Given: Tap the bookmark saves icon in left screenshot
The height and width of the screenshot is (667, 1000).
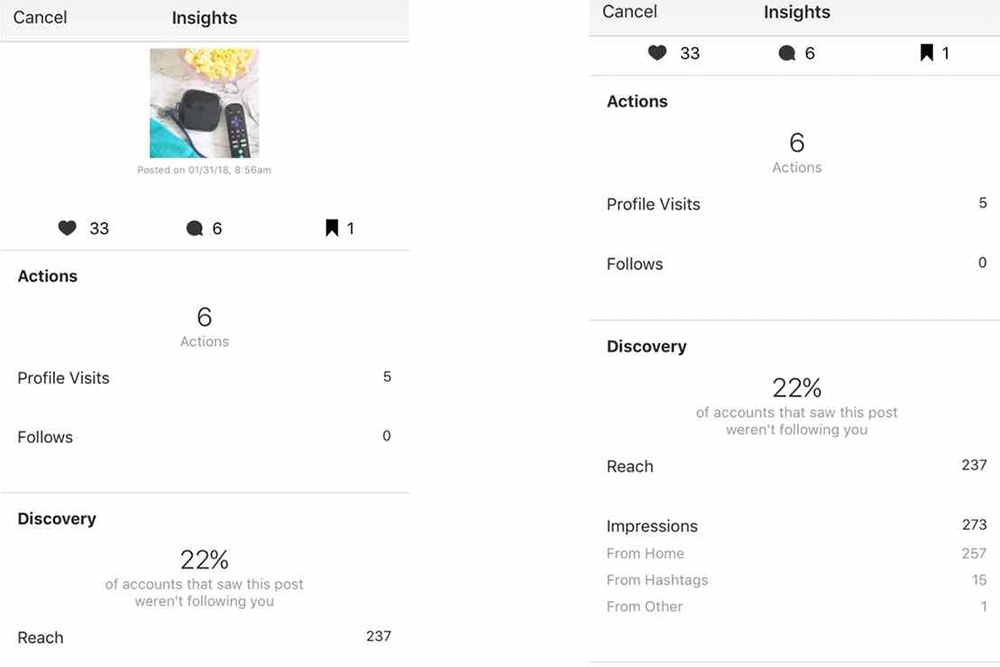Looking at the screenshot, I should tap(332, 228).
